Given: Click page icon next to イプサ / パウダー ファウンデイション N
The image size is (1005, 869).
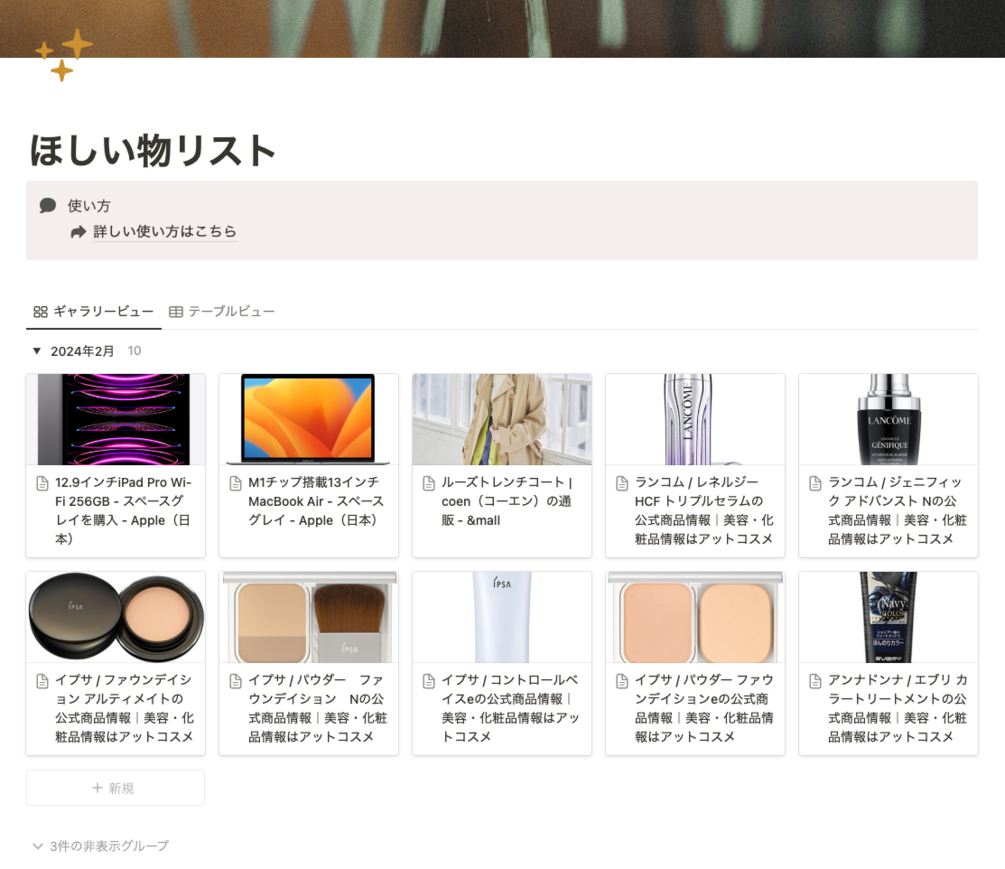Looking at the screenshot, I should (x=236, y=681).
